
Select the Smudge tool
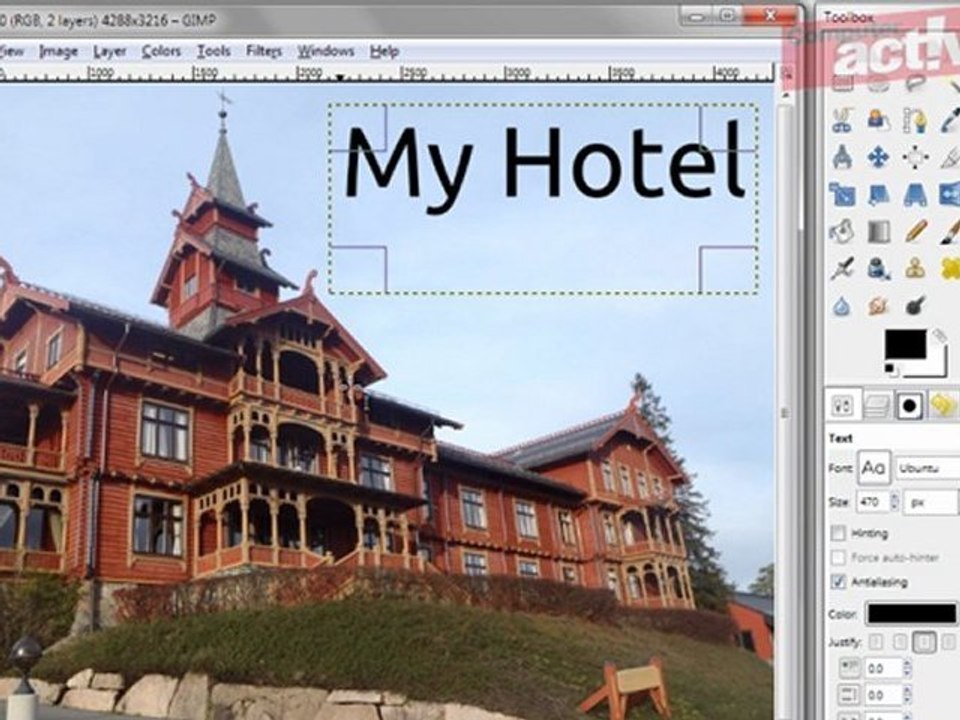coord(879,306)
